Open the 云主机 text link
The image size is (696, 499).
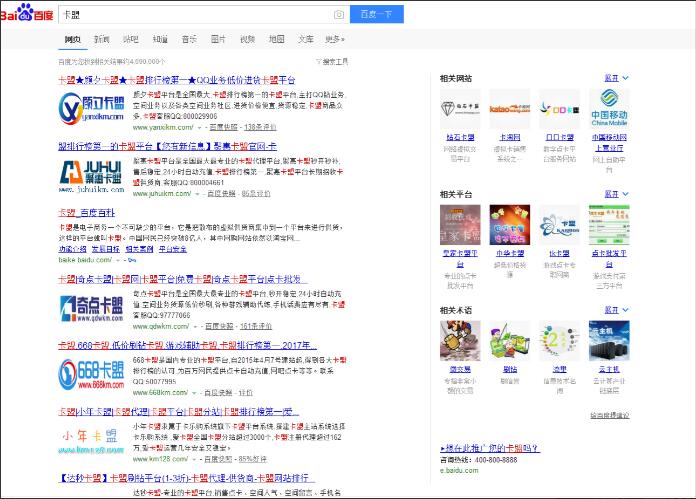click(x=609, y=369)
